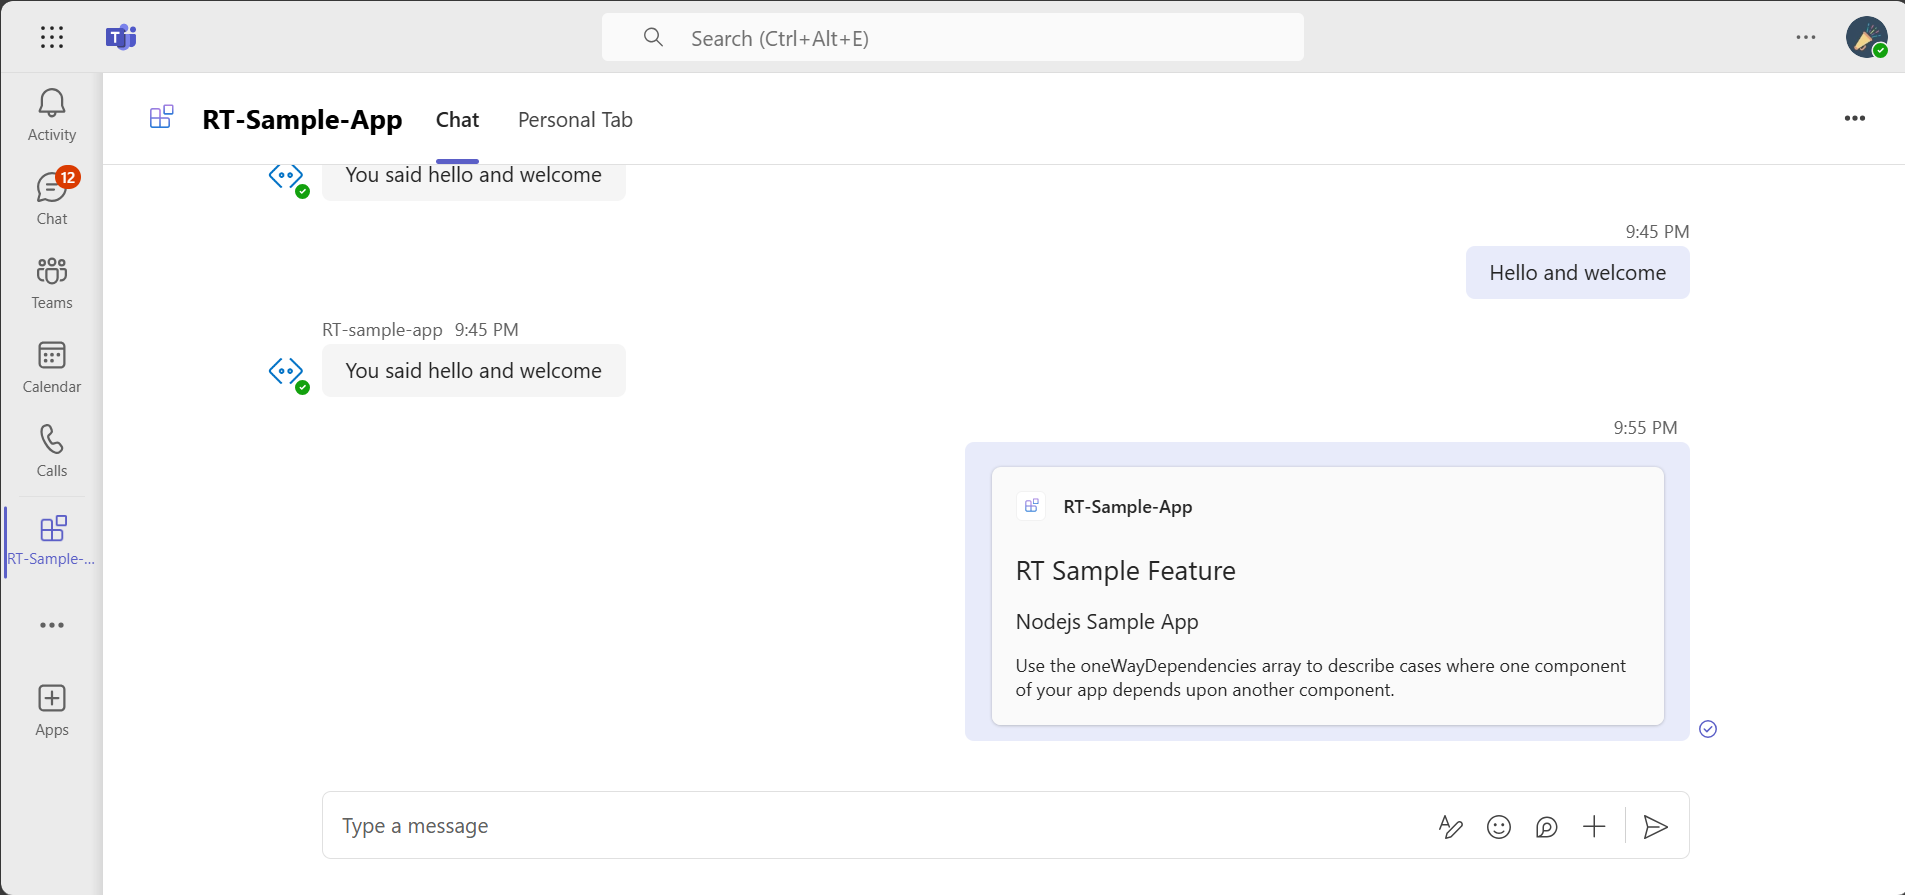
Task: Open the chat header more options menu
Action: pos(1854,118)
